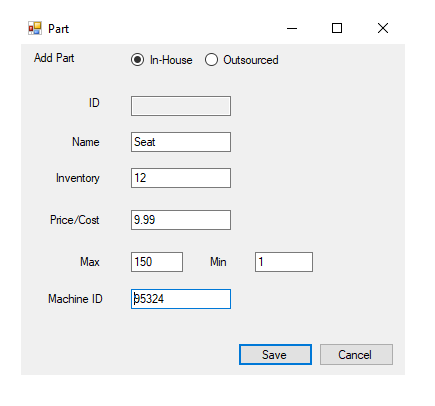Maximize the Part window
The height and width of the screenshot is (406, 435).
337,28
